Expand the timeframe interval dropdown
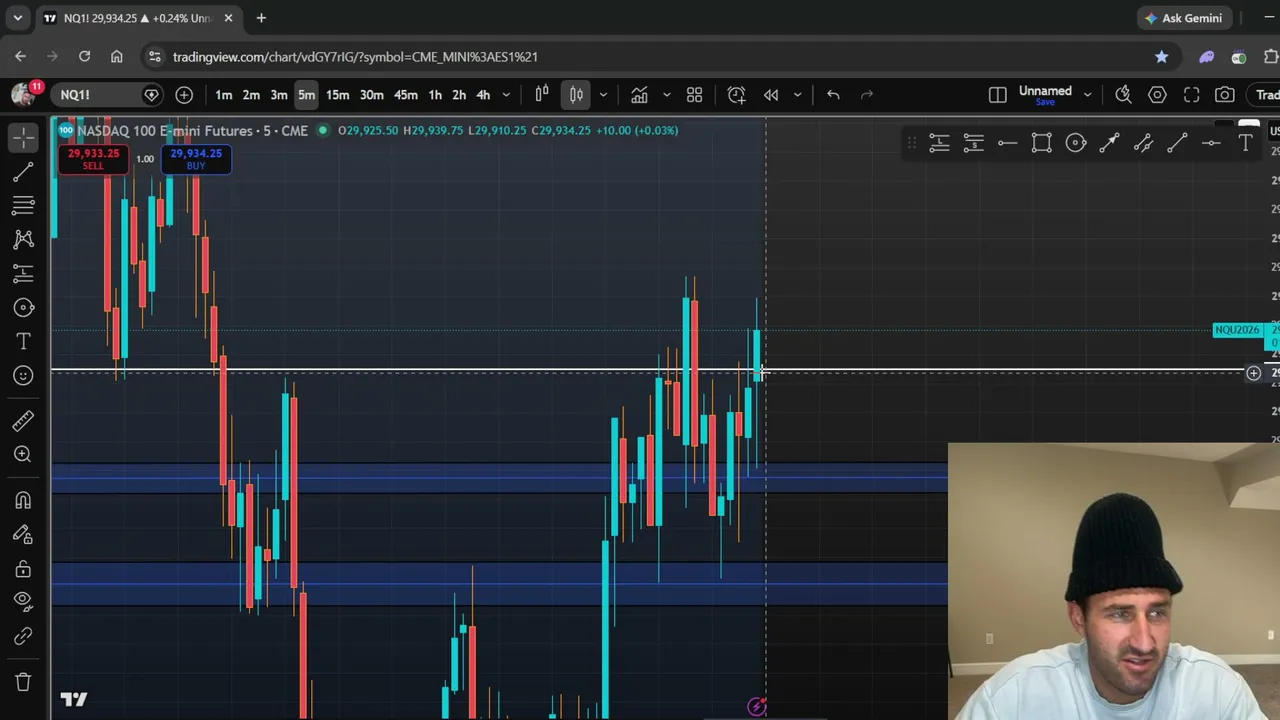The width and height of the screenshot is (1280, 720). (506, 95)
